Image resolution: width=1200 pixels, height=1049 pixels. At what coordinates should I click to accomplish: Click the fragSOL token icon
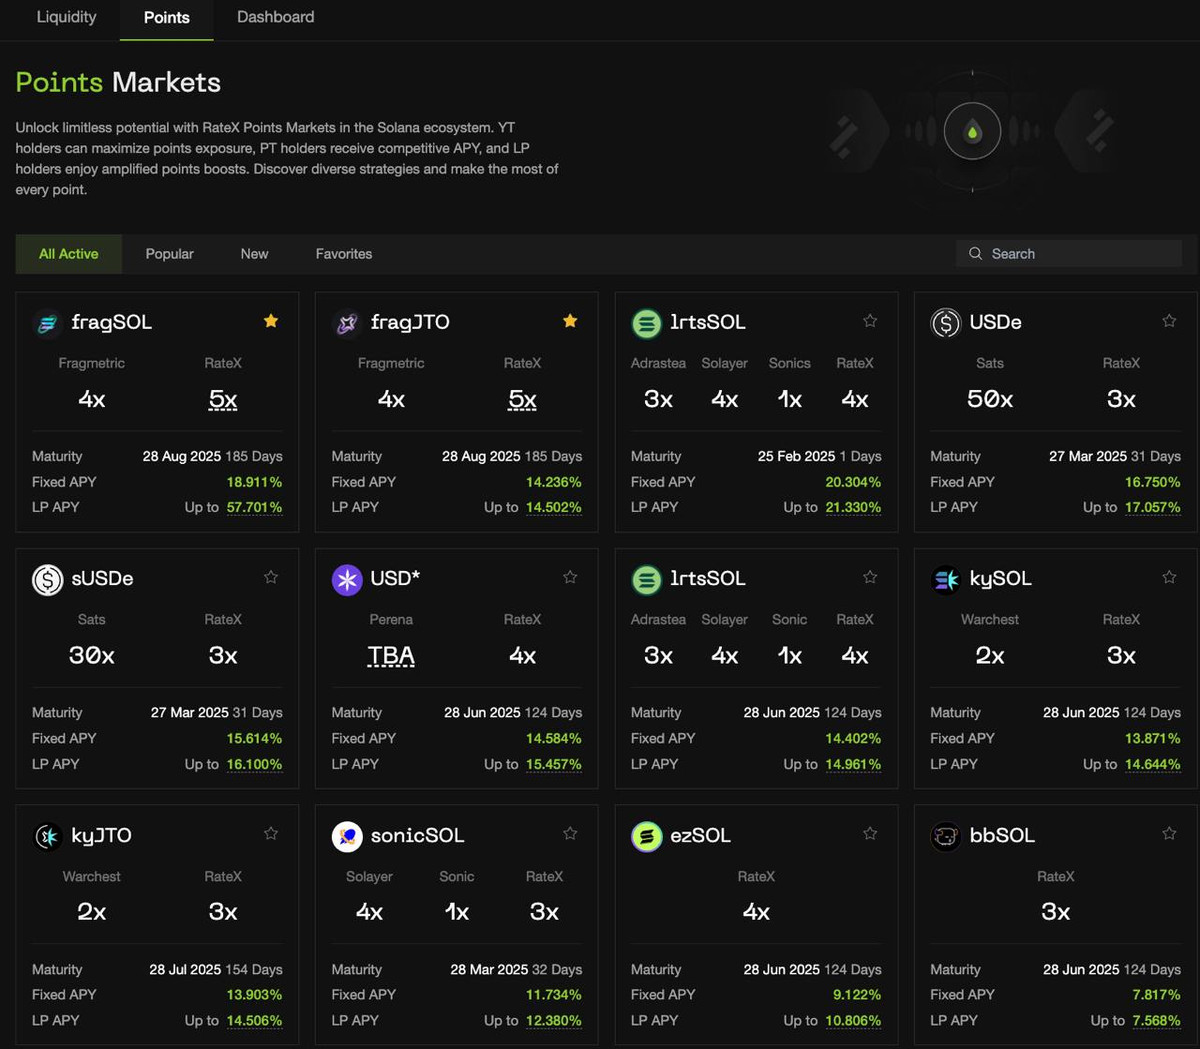47,323
